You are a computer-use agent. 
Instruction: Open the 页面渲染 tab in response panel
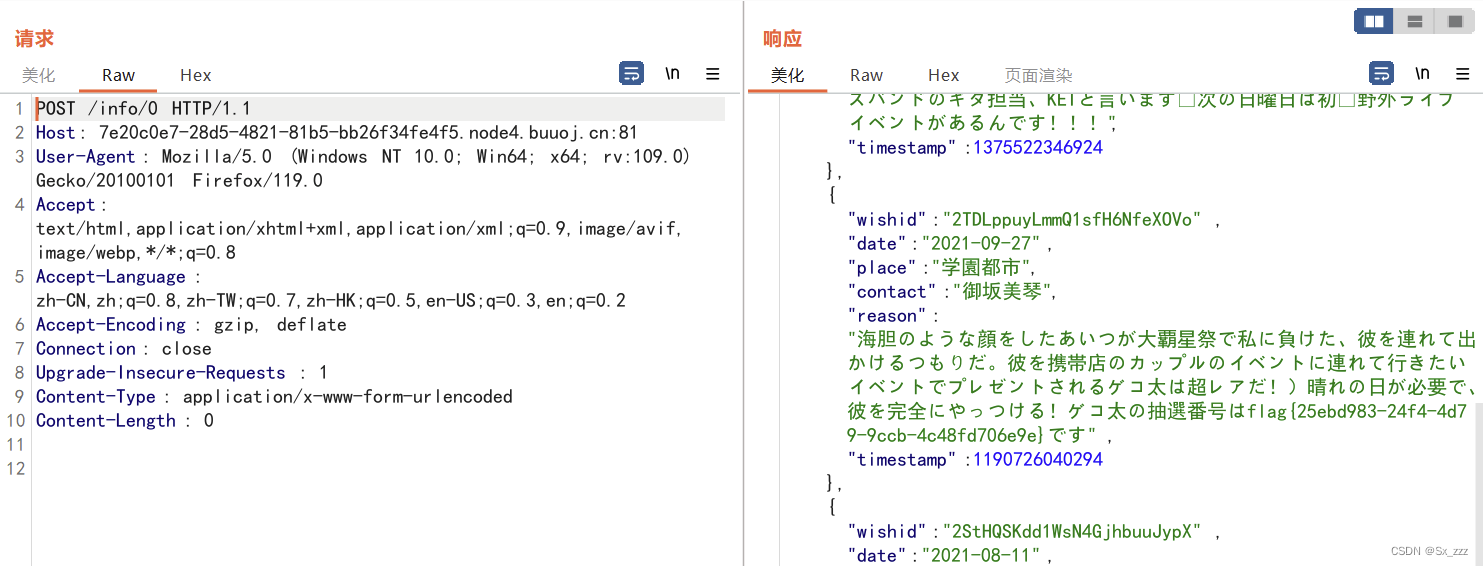[x=1038, y=75]
